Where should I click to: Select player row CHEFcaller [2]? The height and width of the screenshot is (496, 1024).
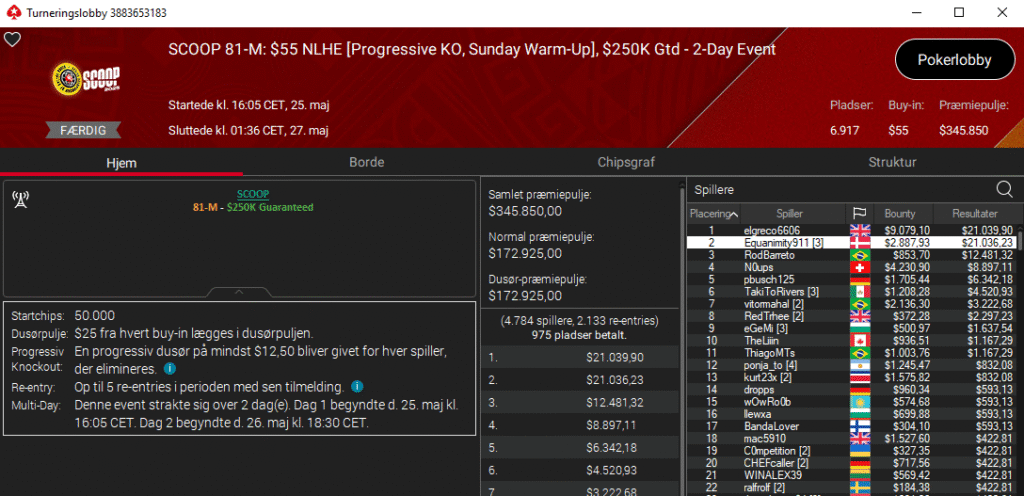click(x=852, y=463)
